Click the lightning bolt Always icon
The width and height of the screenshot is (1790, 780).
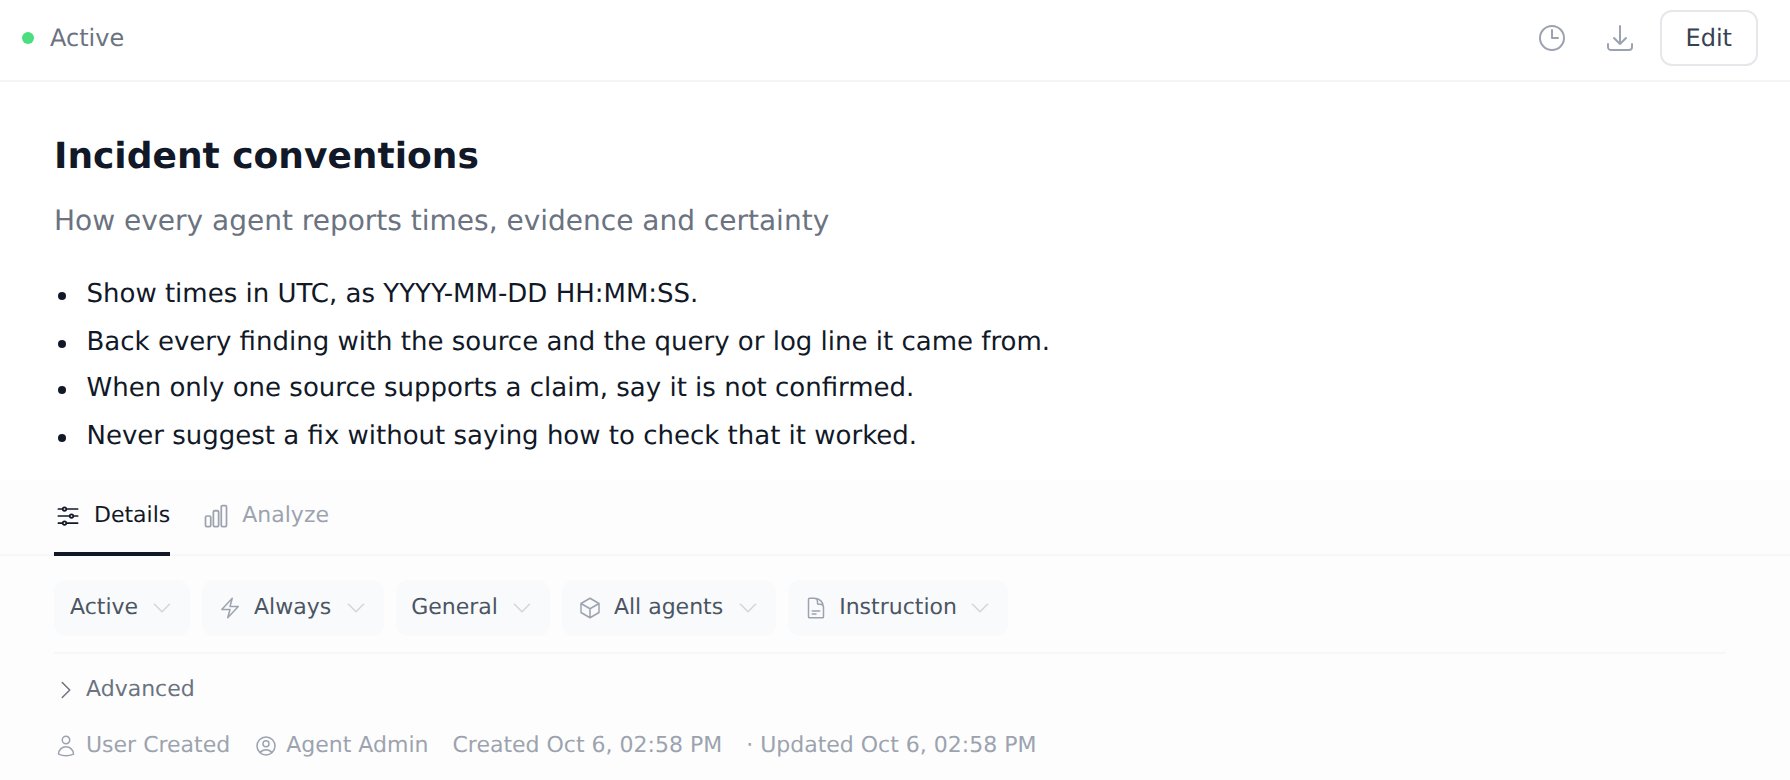pos(230,608)
